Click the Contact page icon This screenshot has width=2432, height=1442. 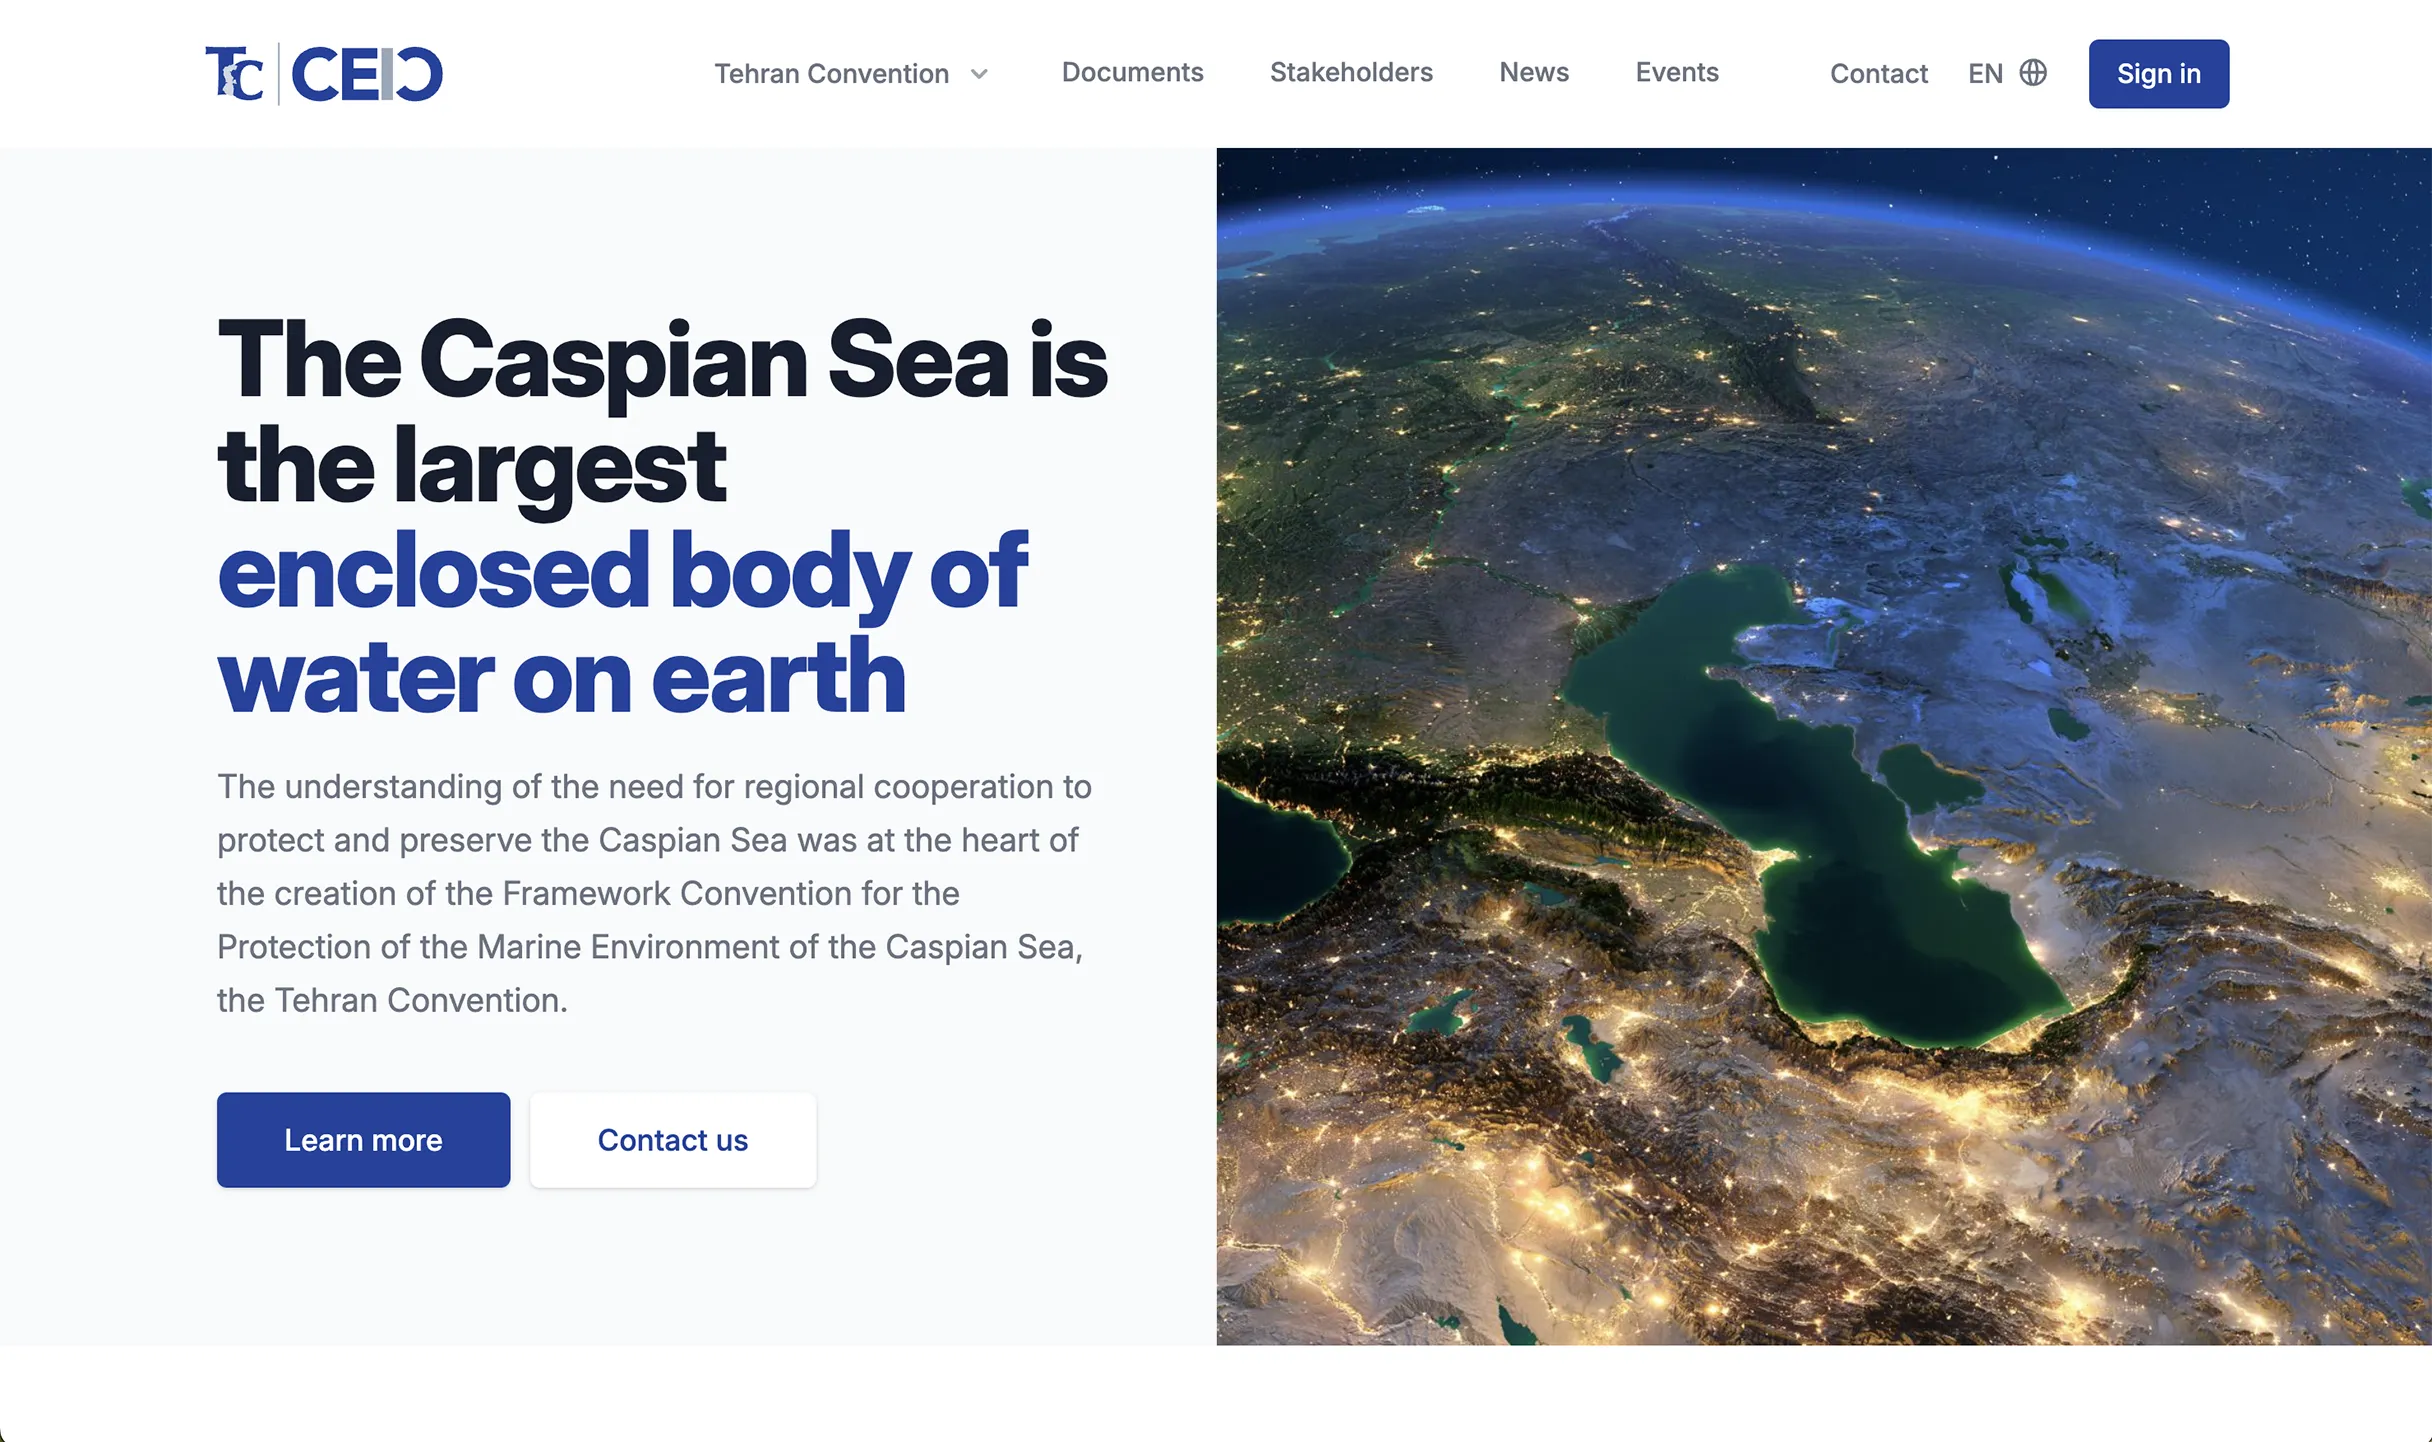(x=1878, y=74)
